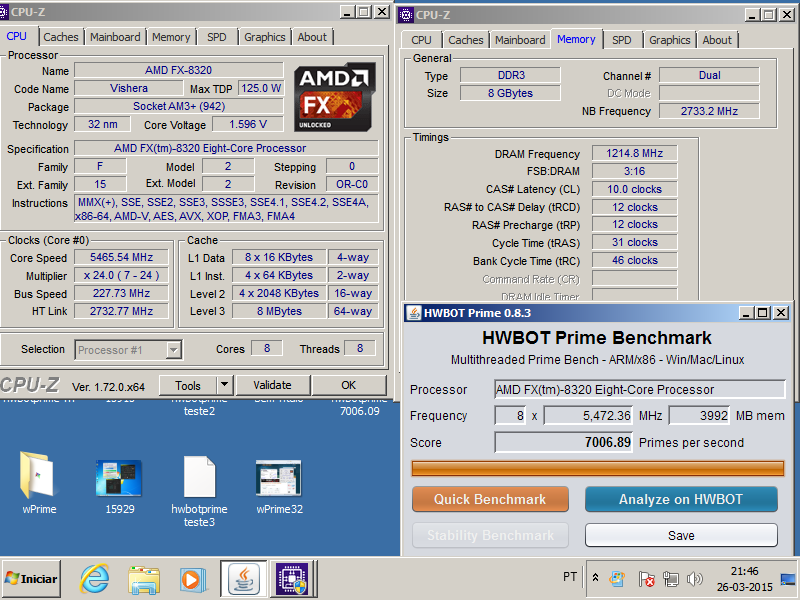Open SPD tab in left CPU-Z window
Screen dimensions: 800x600
(216, 37)
